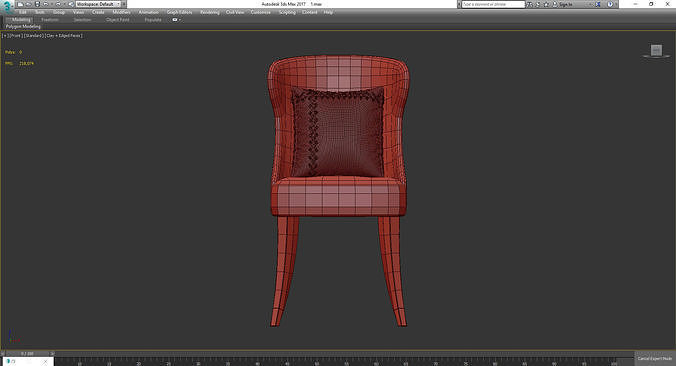
Task: Click the Open File quick-access icon
Action: 28,4
